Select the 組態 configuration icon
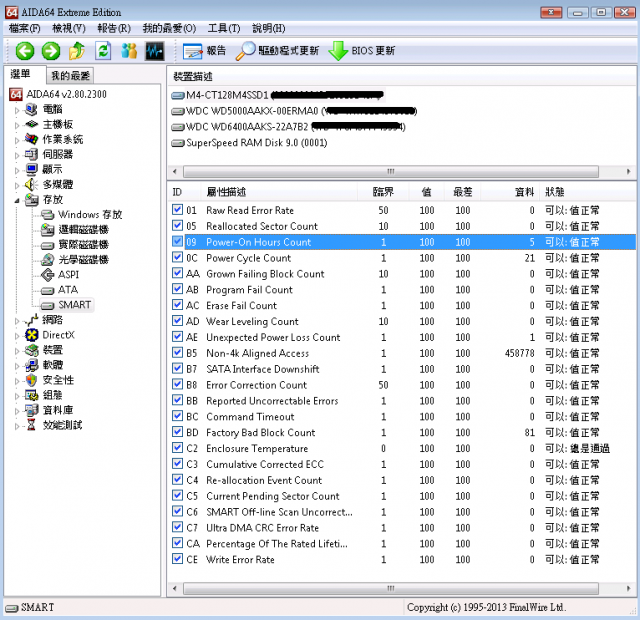This screenshot has width=640, height=620. click(x=31, y=395)
